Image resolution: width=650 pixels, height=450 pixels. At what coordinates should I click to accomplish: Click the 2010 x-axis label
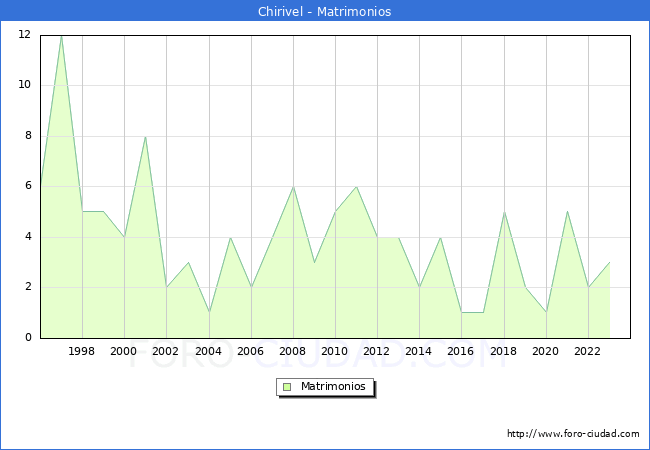(x=335, y=351)
